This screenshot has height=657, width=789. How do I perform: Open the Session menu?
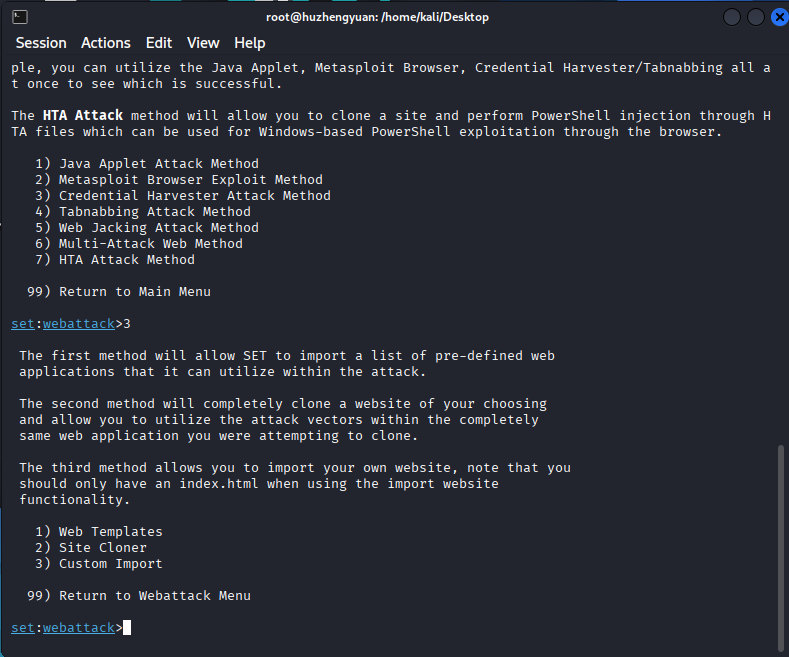(41, 43)
